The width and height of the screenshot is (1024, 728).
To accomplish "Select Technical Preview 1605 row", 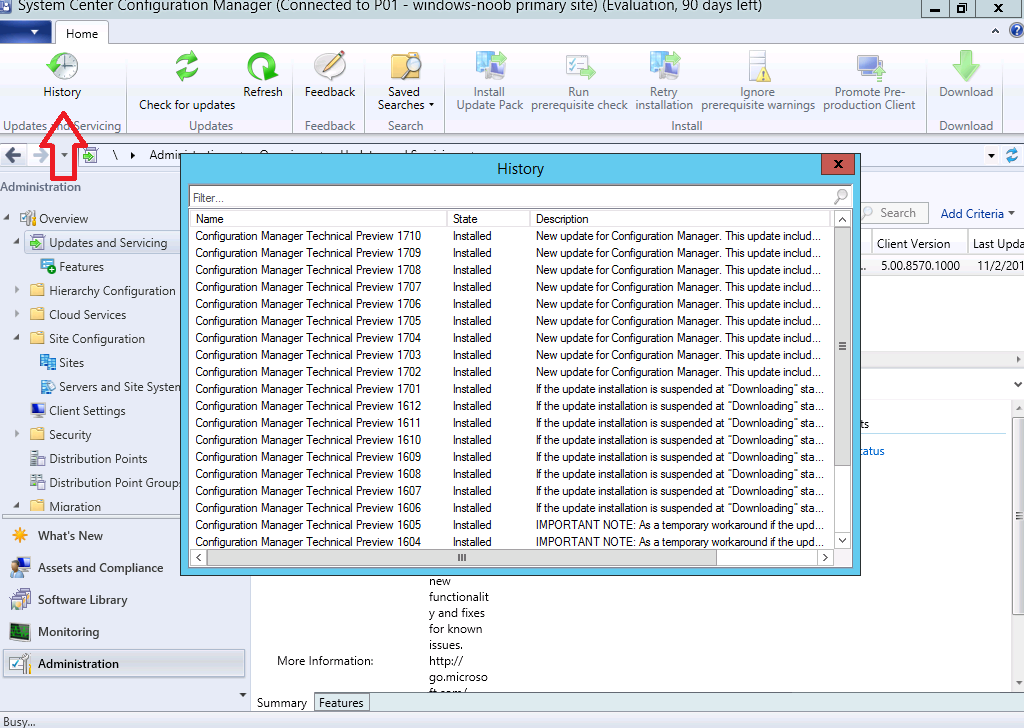I will click(511, 524).
